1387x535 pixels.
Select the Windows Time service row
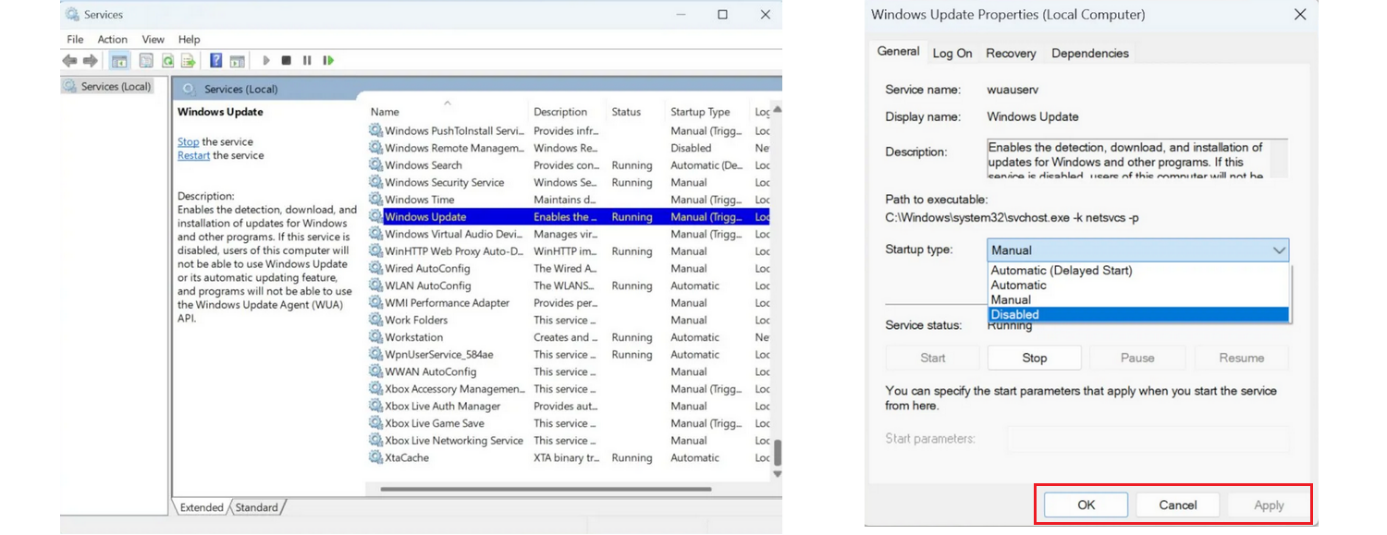coord(419,200)
